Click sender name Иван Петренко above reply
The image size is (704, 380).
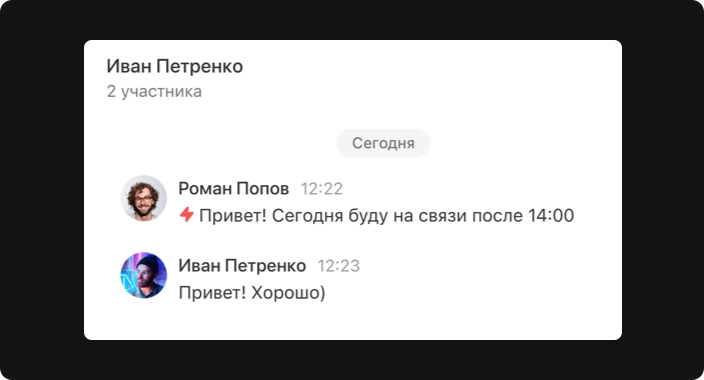coord(242,265)
